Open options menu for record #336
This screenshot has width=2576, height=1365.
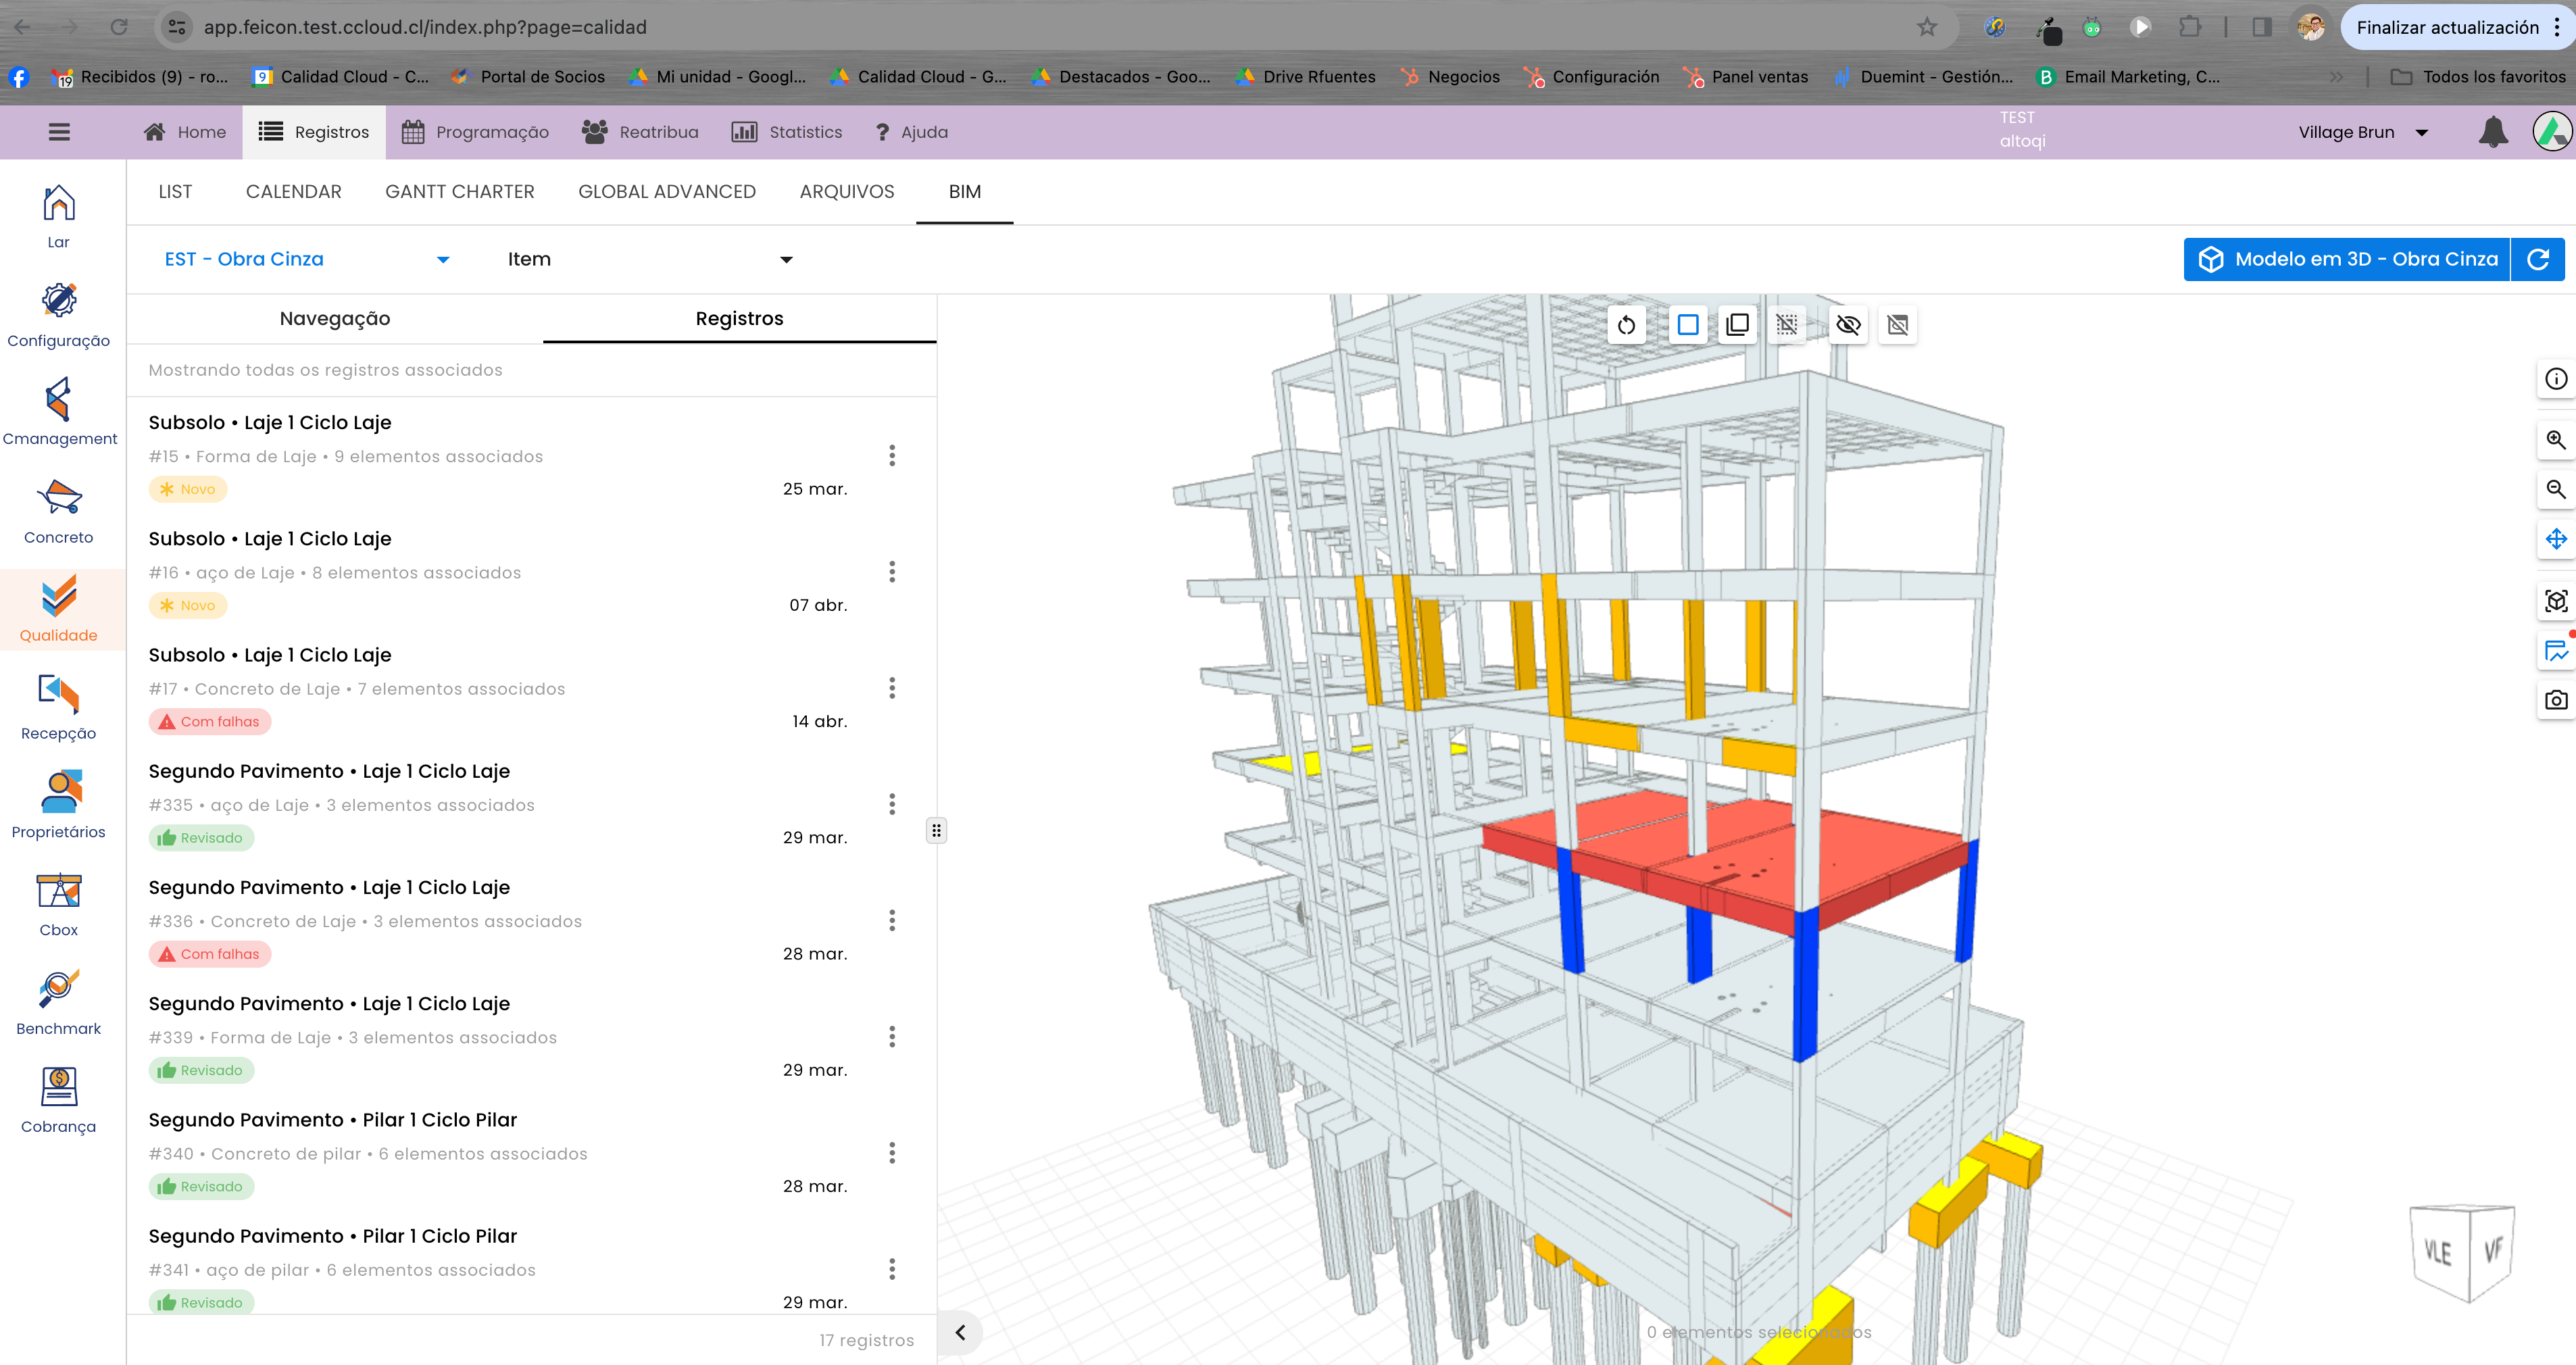(892, 920)
